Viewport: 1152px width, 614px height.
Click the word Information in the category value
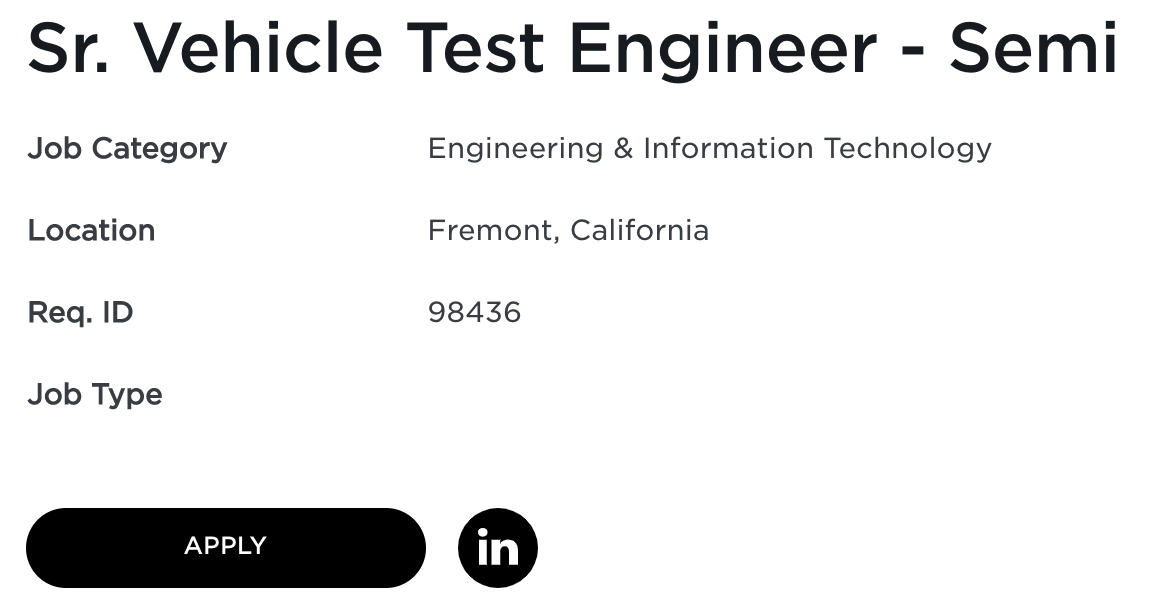tap(728, 149)
